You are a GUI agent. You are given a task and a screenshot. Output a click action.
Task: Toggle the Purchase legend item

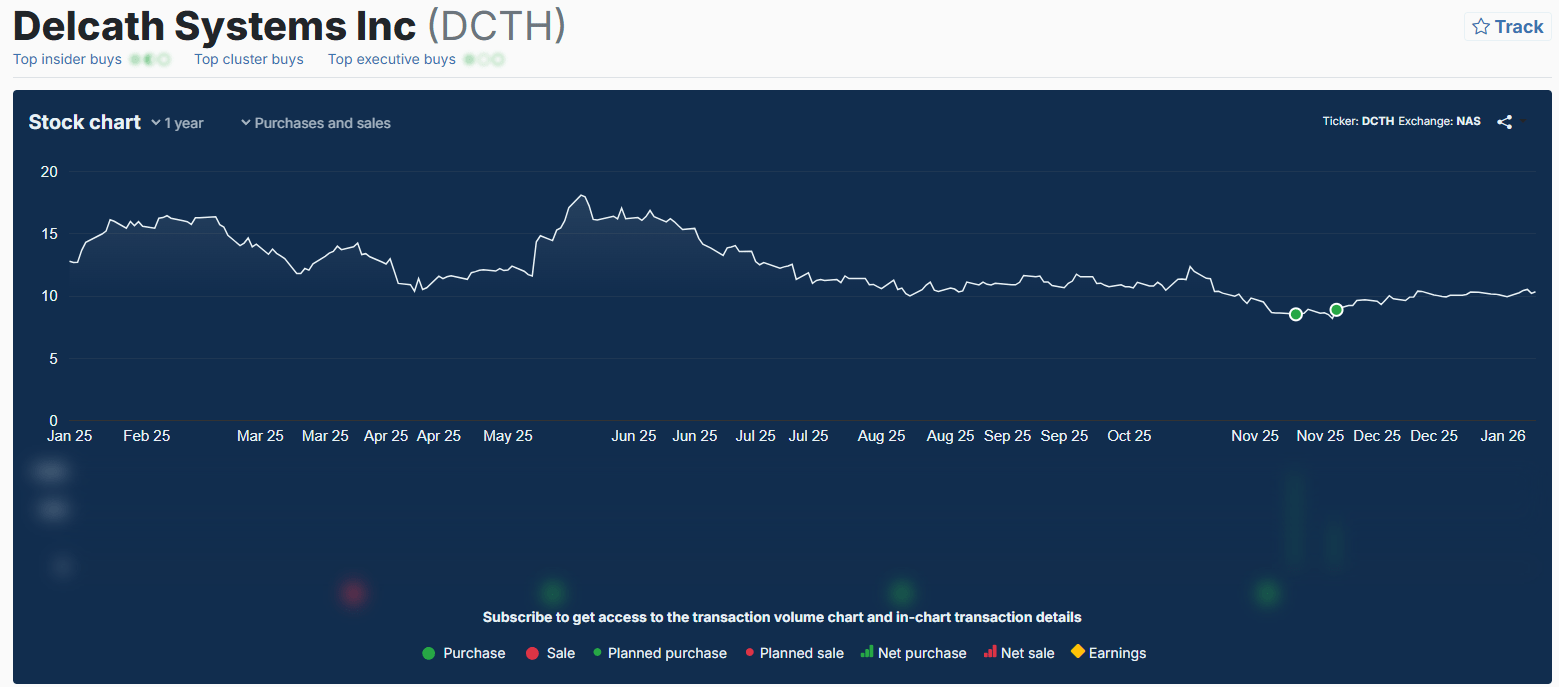tap(464, 653)
